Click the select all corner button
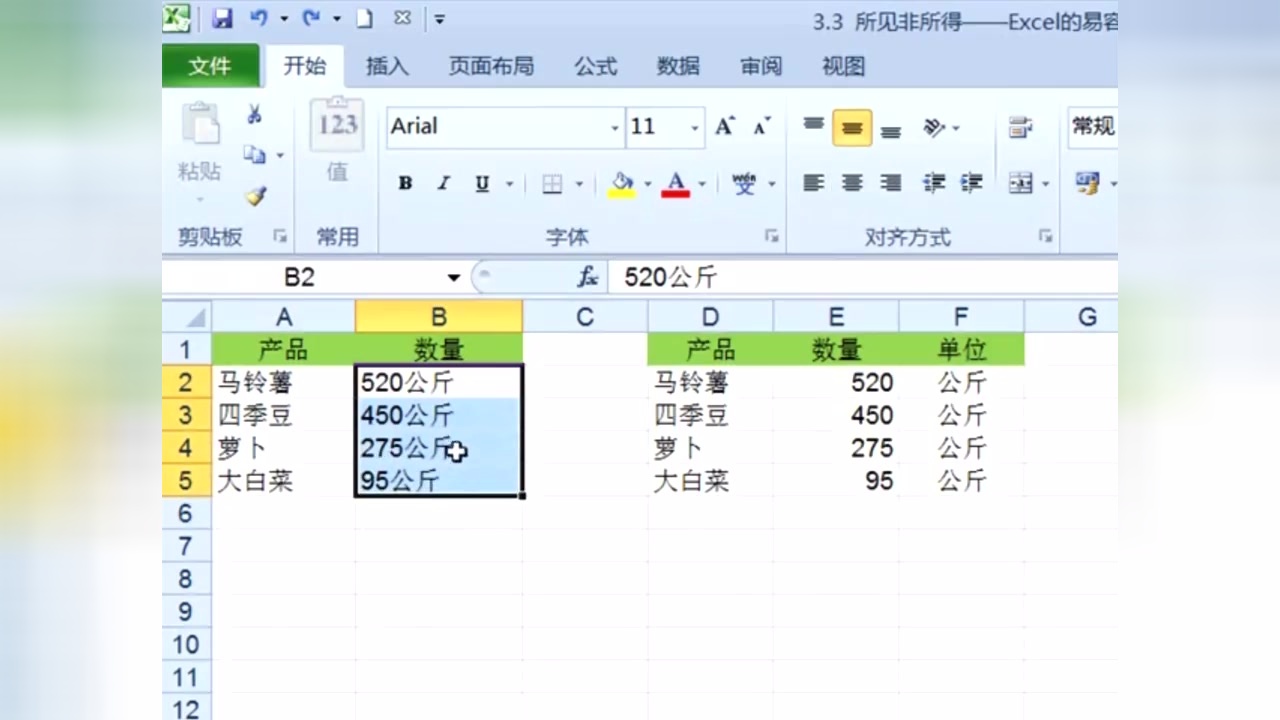 (x=187, y=317)
